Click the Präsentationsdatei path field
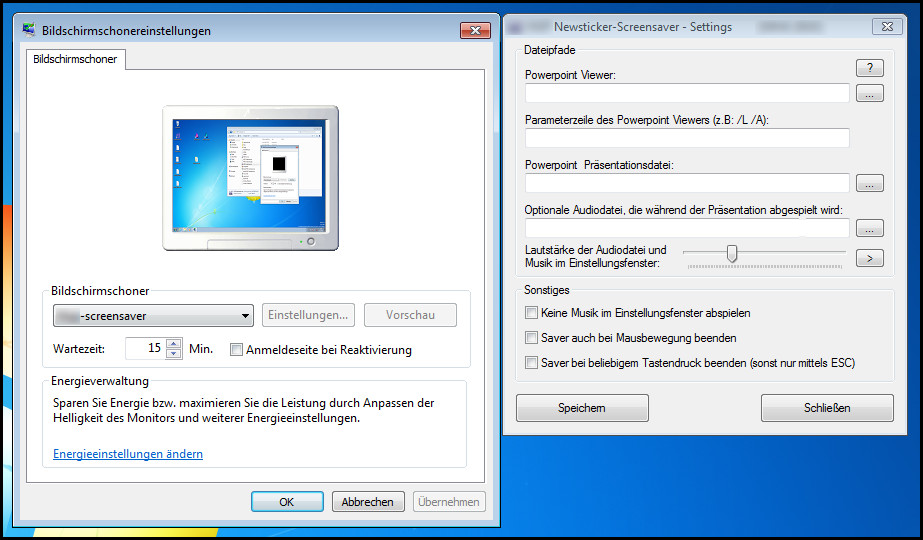The image size is (923, 540). click(687, 183)
